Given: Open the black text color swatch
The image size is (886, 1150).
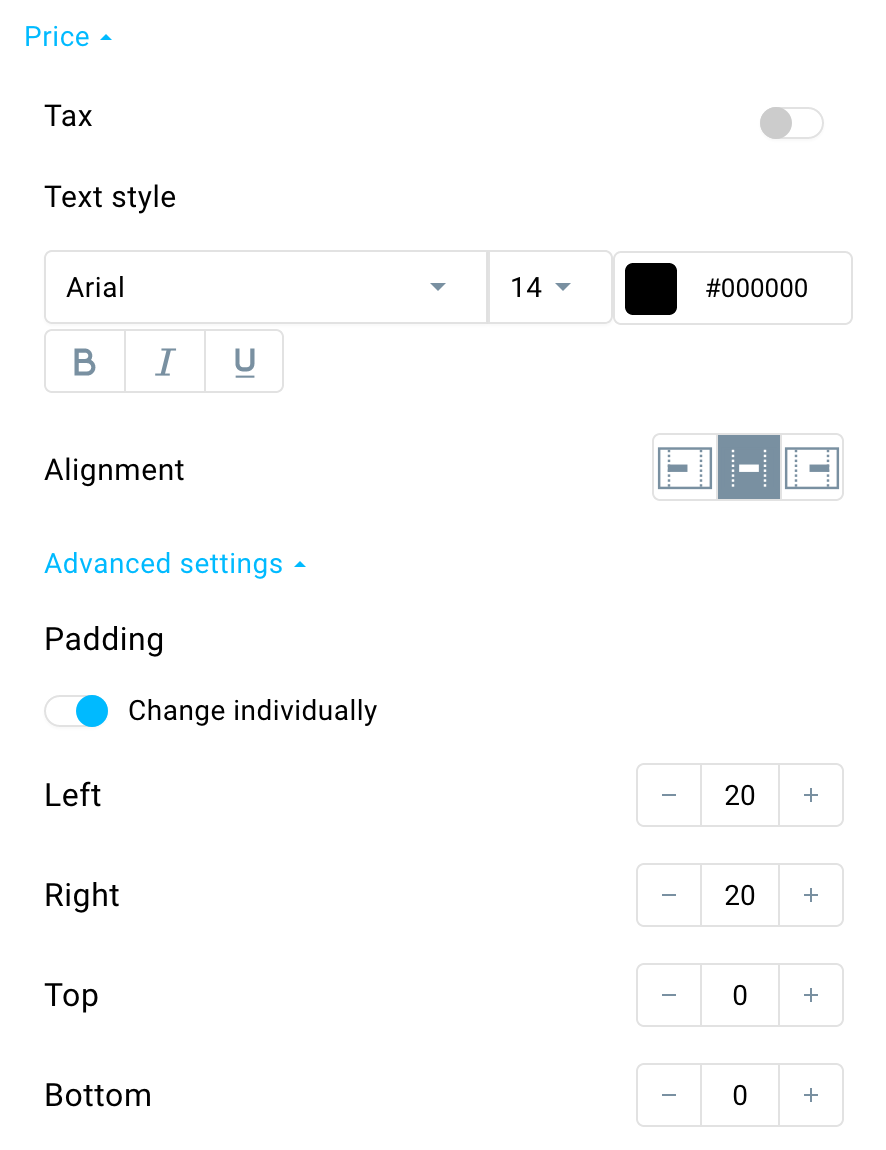Looking at the screenshot, I should pyautogui.click(x=651, y=288).
